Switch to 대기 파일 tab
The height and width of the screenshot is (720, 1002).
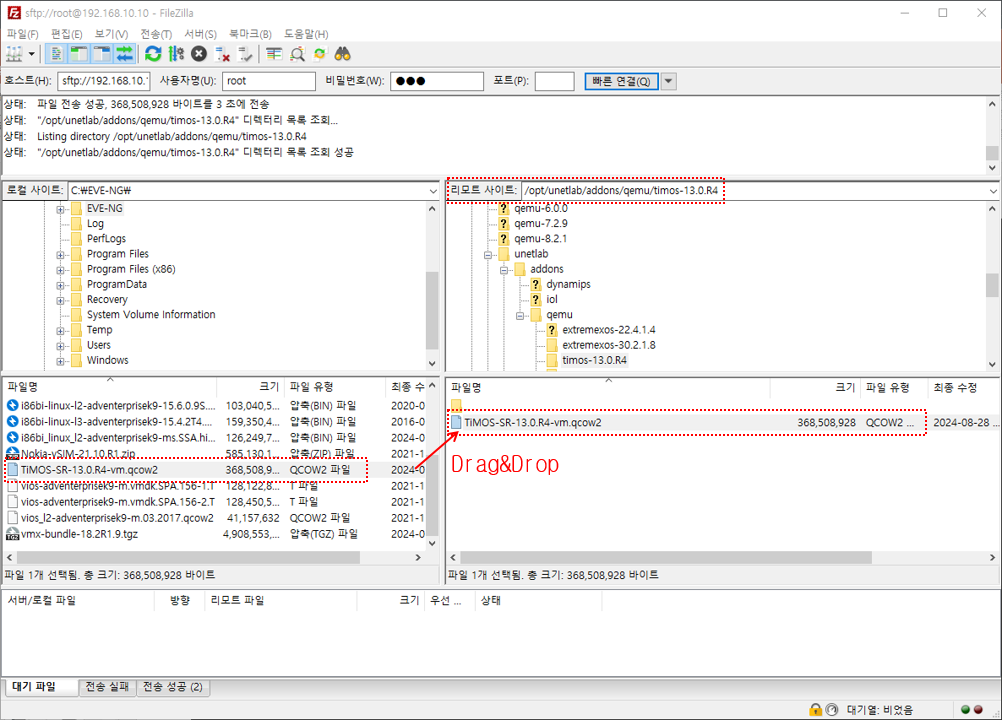[x=41, y=687]
